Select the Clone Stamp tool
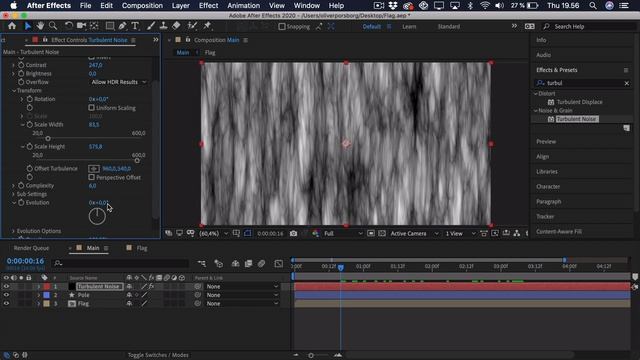This screenshot has height=360, width=640. [163, 26]
